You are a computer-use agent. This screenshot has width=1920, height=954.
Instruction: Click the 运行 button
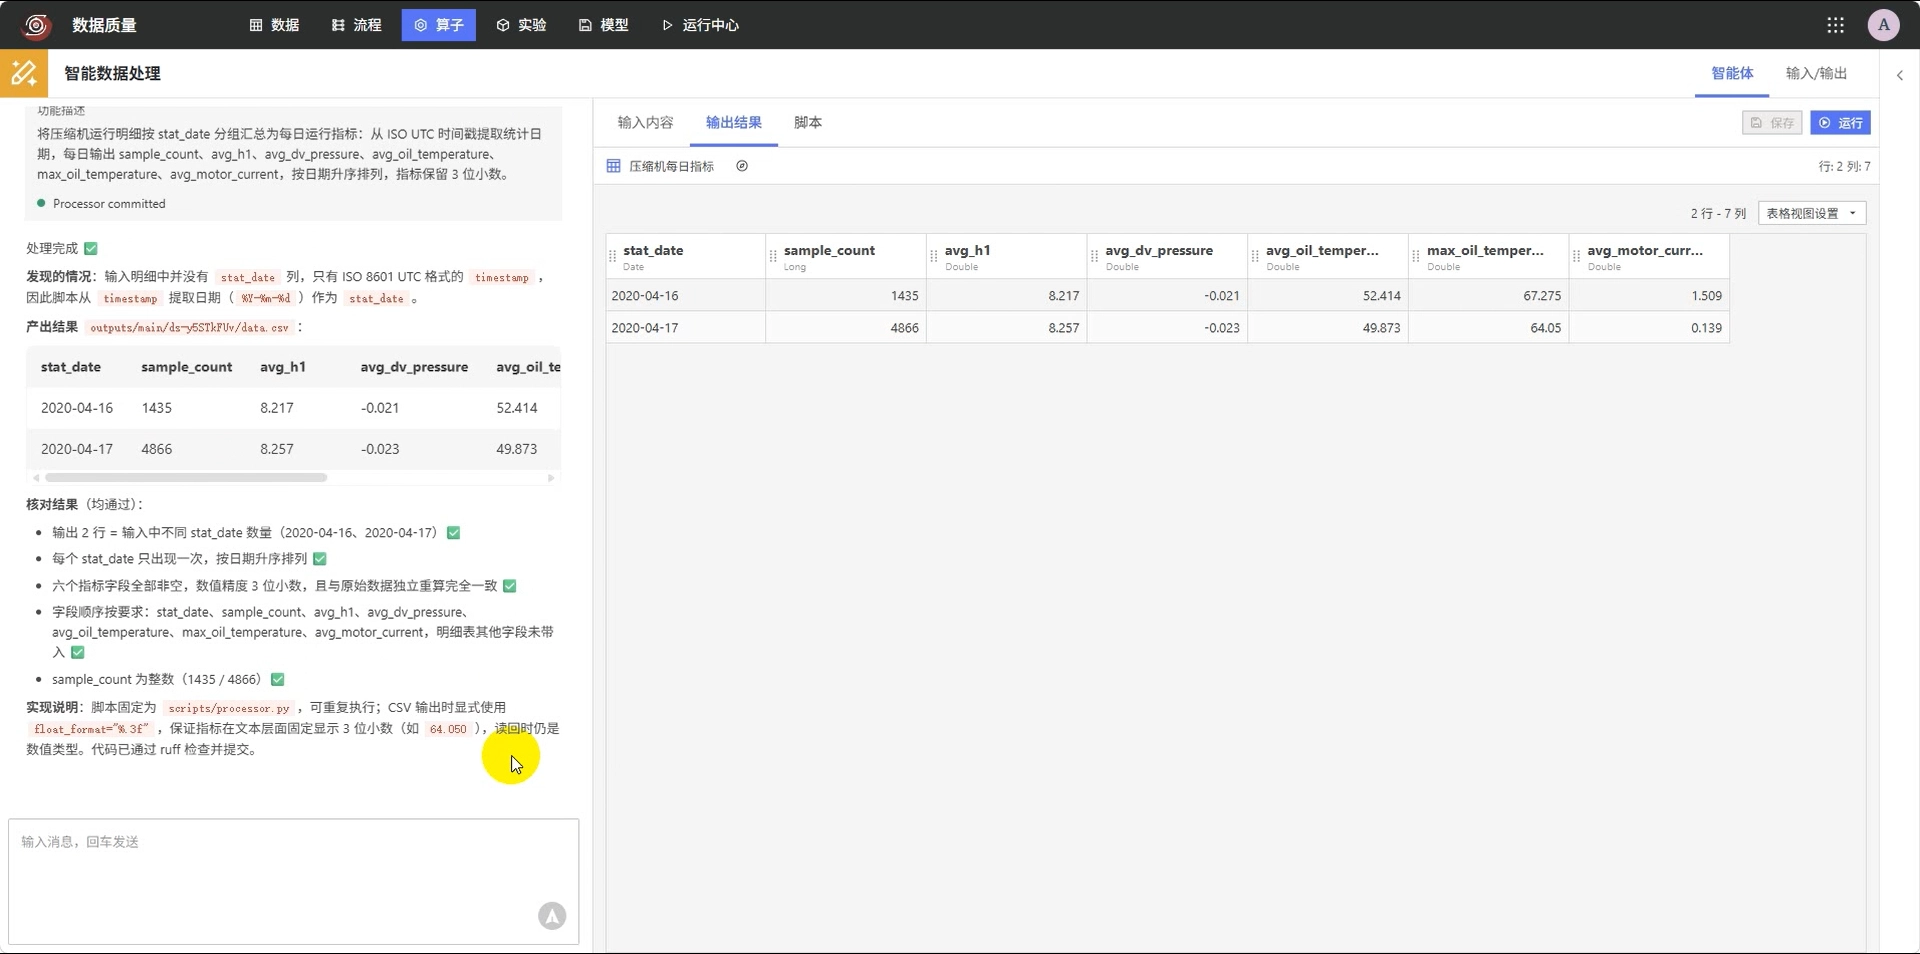1840,123
